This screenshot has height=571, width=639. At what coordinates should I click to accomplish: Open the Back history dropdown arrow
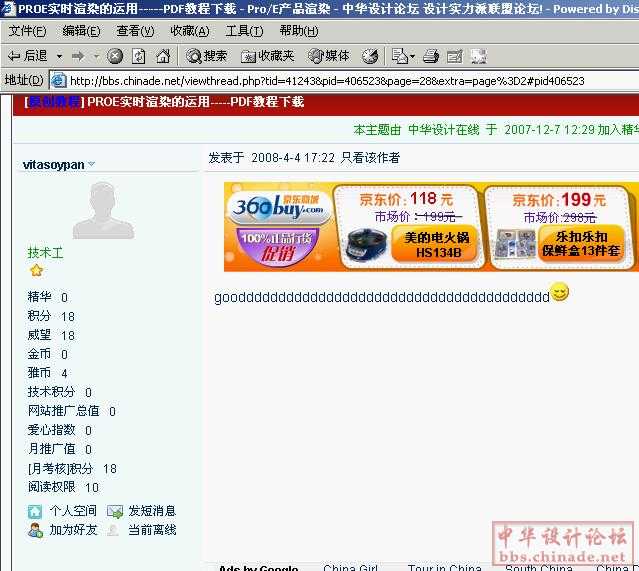[59, 56]
